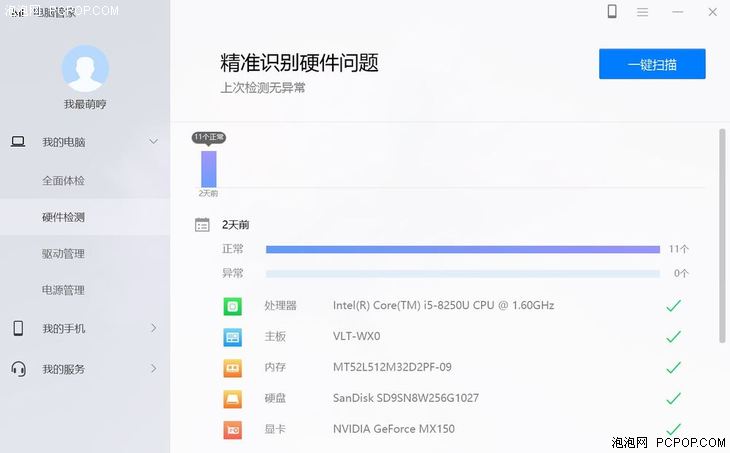The height and width of the screenshot is (453, 730).
Task: Open 全面体检 in the sidebar
Action: point(63,181)
